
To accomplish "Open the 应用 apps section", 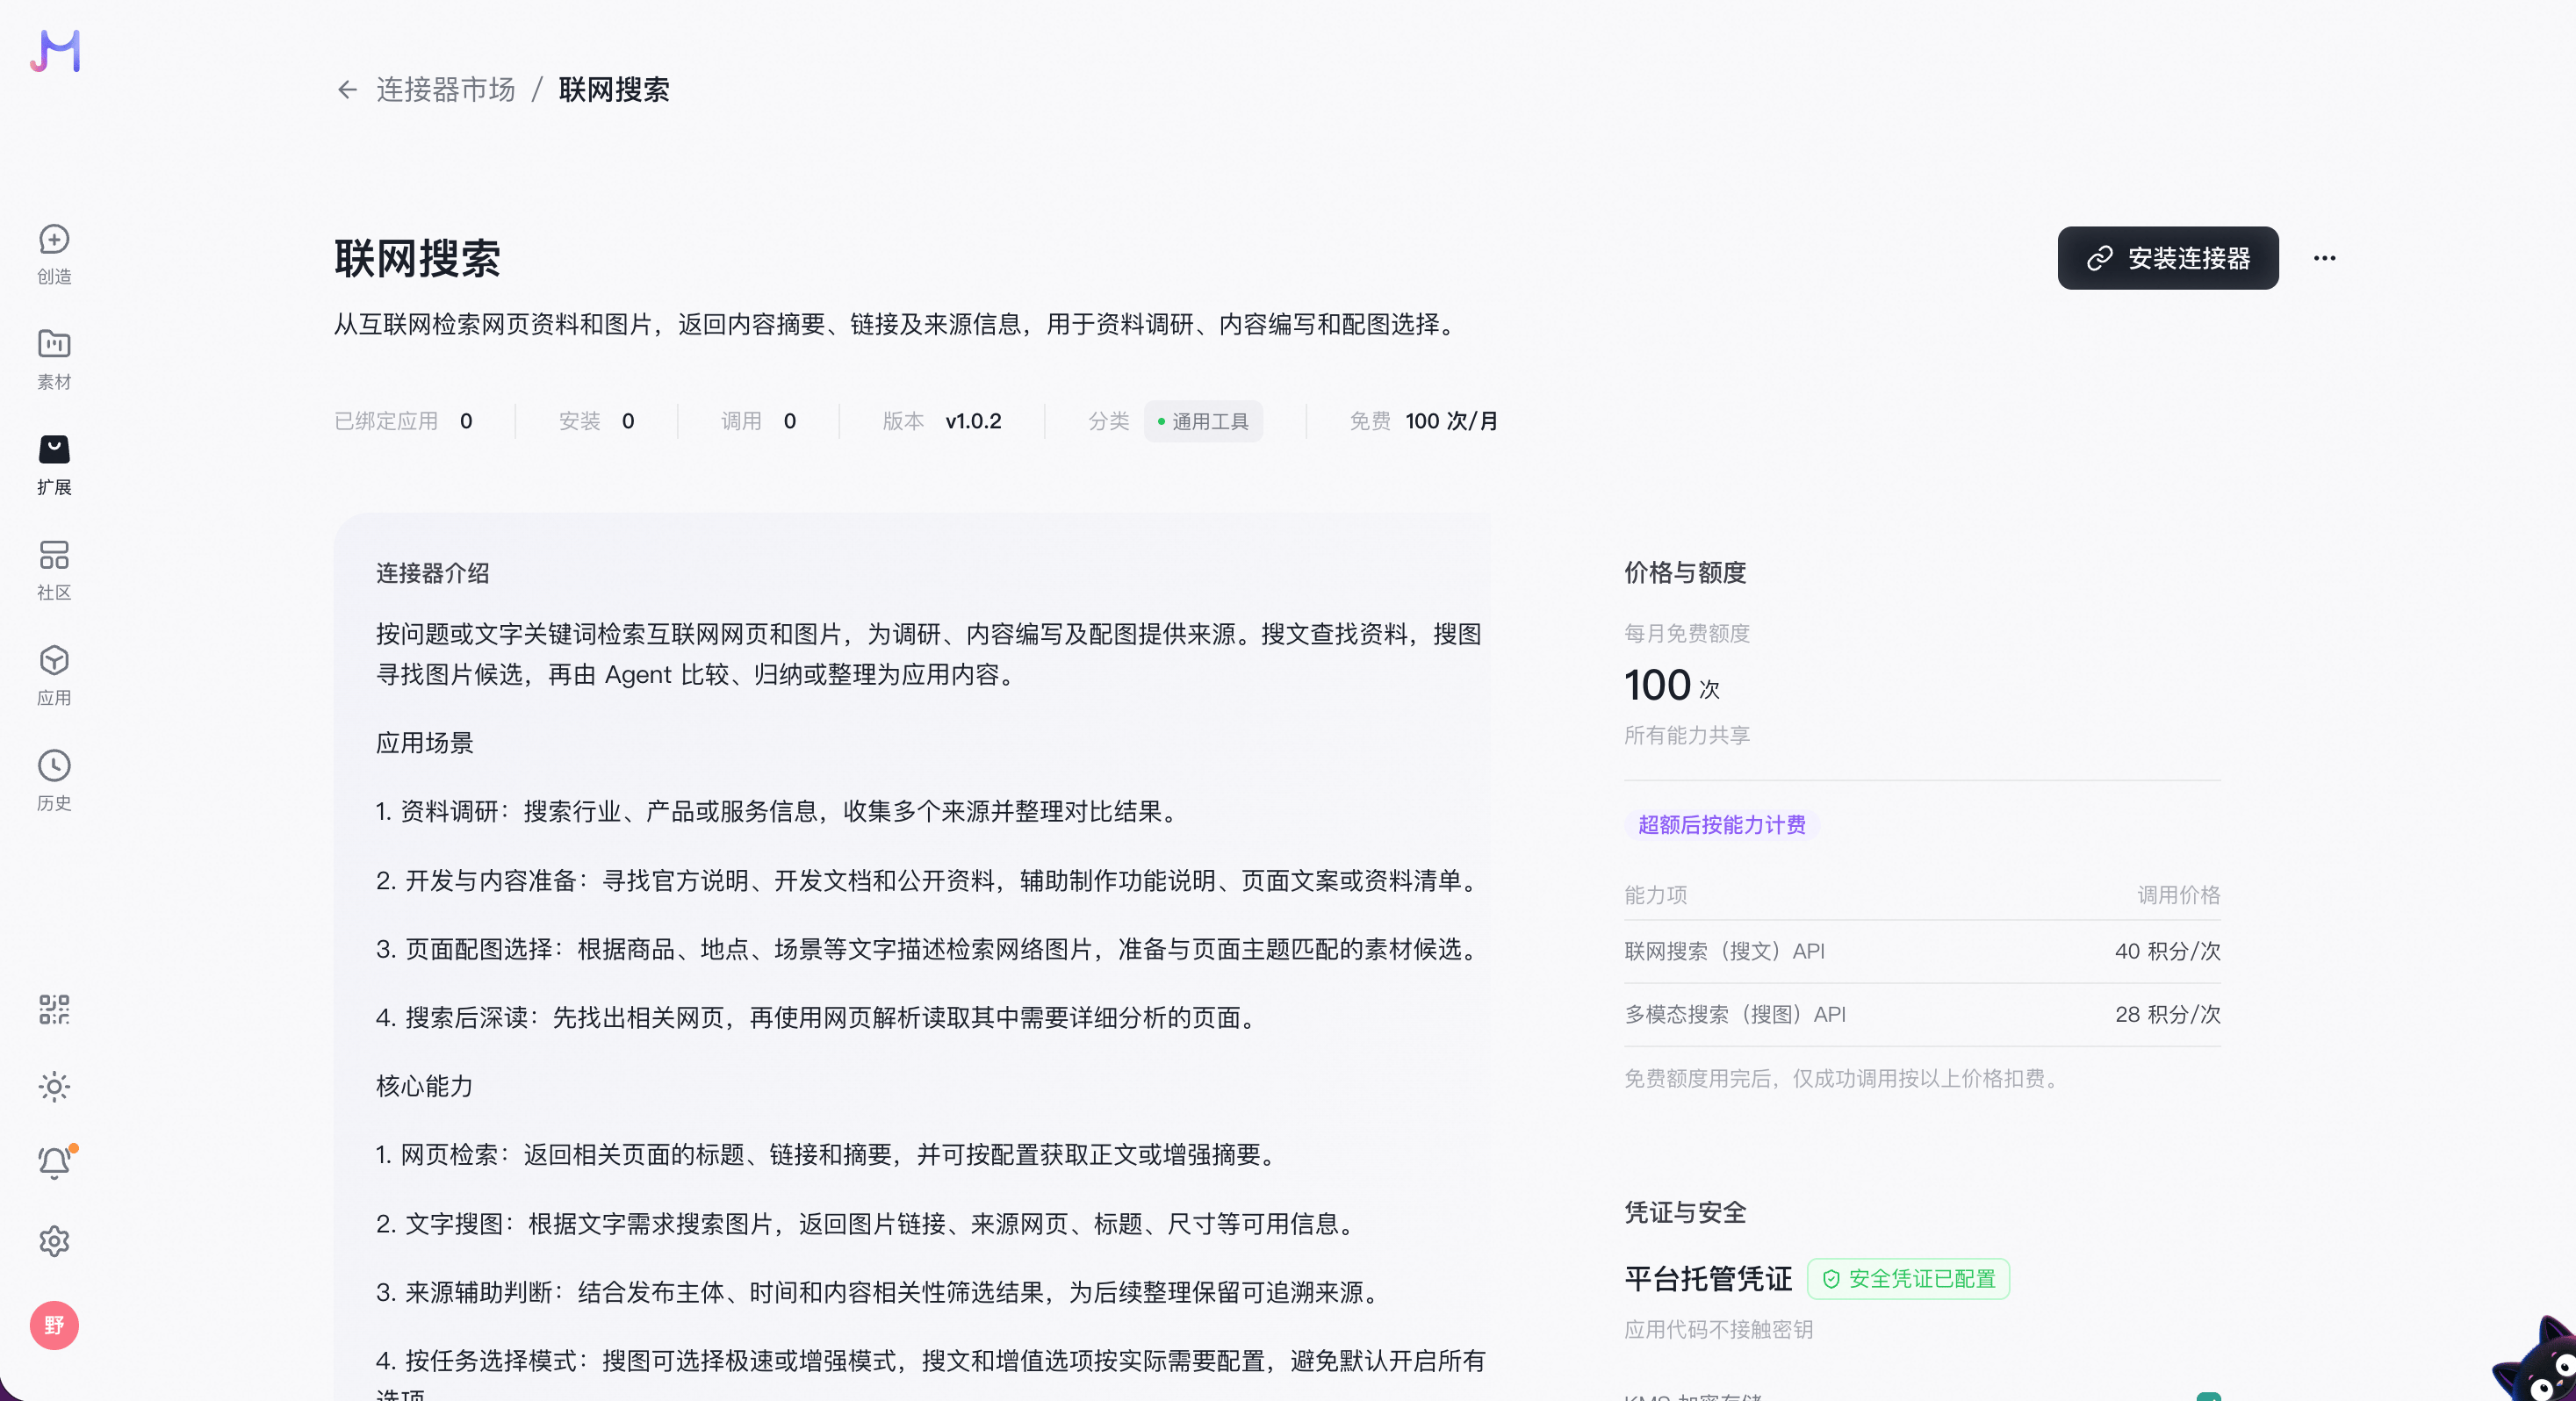I will 54,676.
